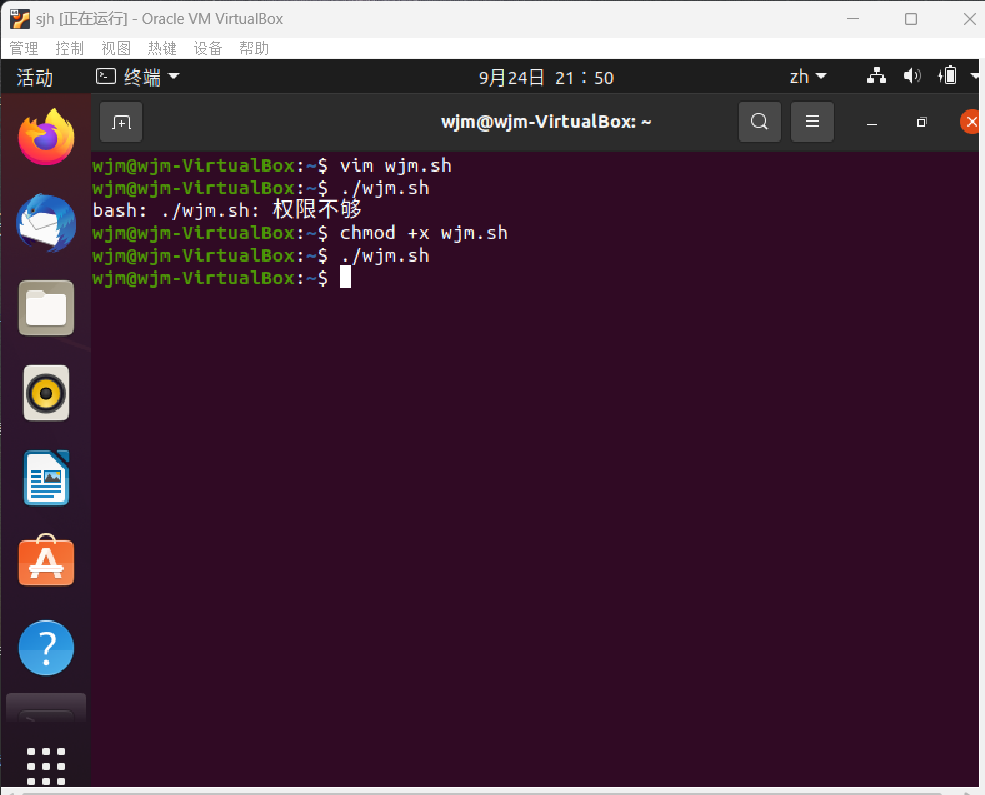The height and width of the screenshot is (795, 985).
Task: Open a new tab in the terminal
Action: [121, 122]
